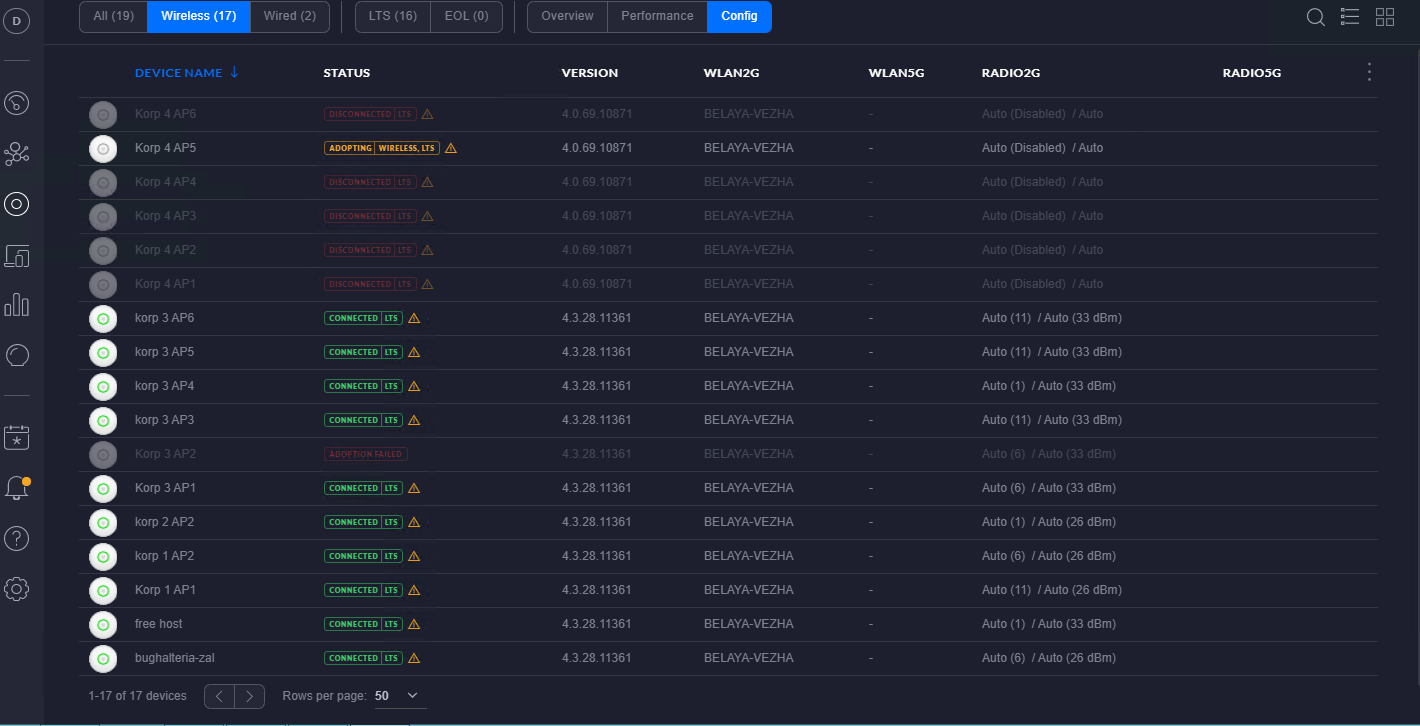Viewport: 1420px width, 726px height.
Task: Open the Devices section in sidebar
Action: (x=17, y=205)
